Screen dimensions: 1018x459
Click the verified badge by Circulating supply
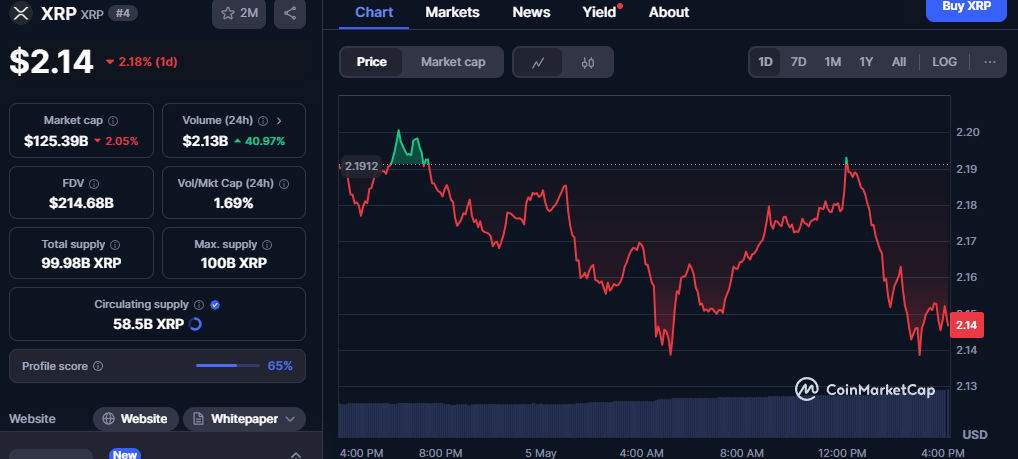(216, 304)
